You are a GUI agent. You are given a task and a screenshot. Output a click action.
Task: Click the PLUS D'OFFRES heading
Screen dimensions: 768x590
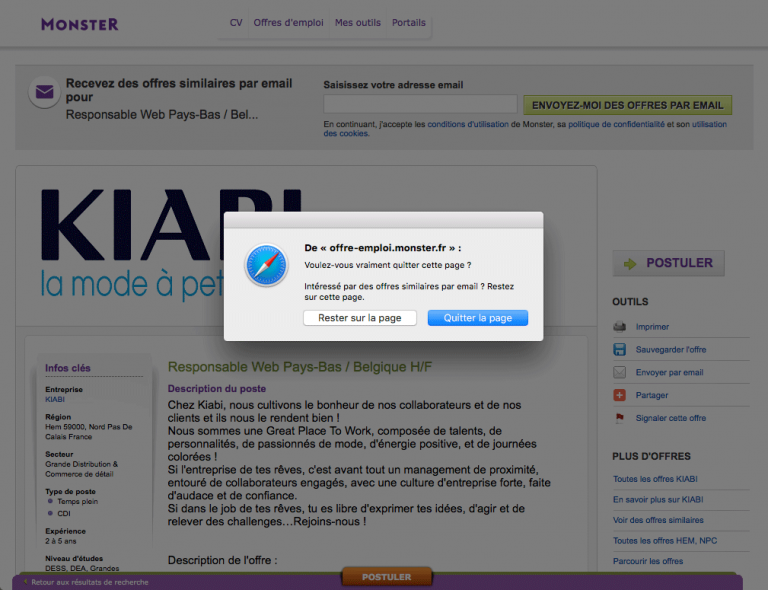coord(651,456)
